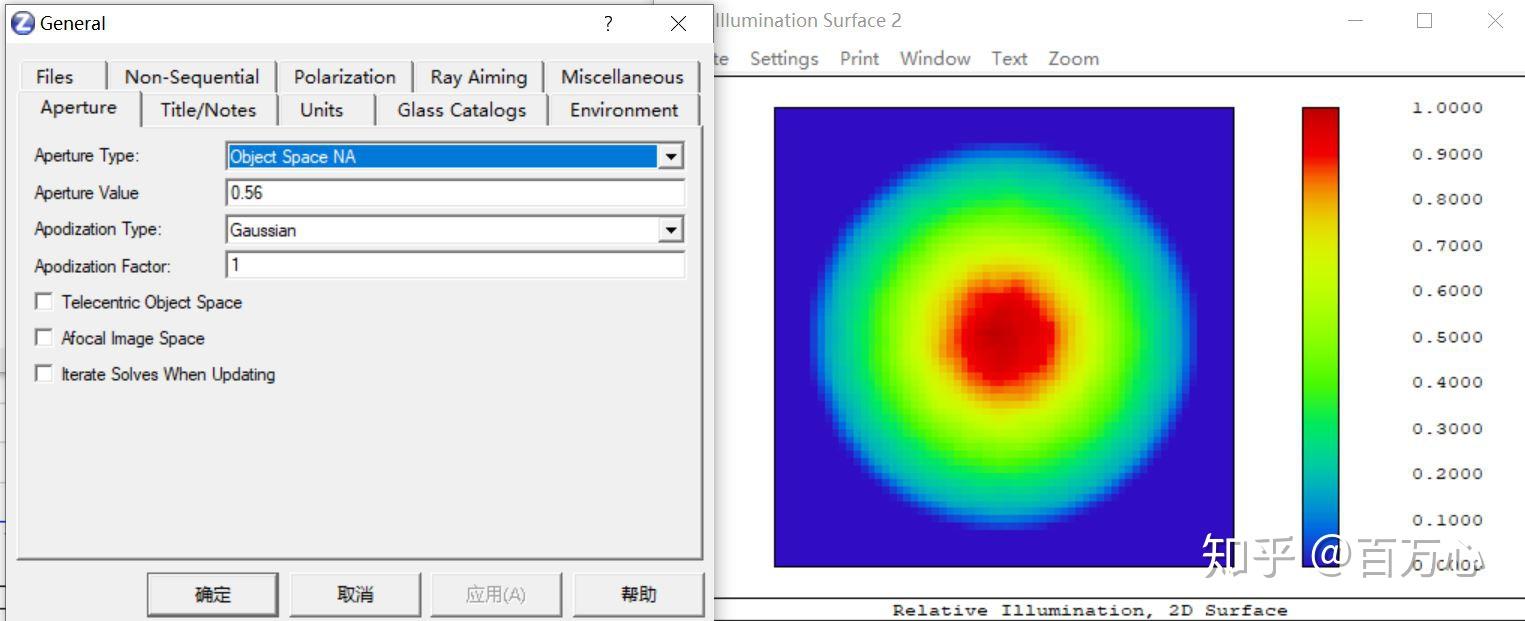Open the Environment tab
The image size is (1525, 621).
tap(622, 110)
